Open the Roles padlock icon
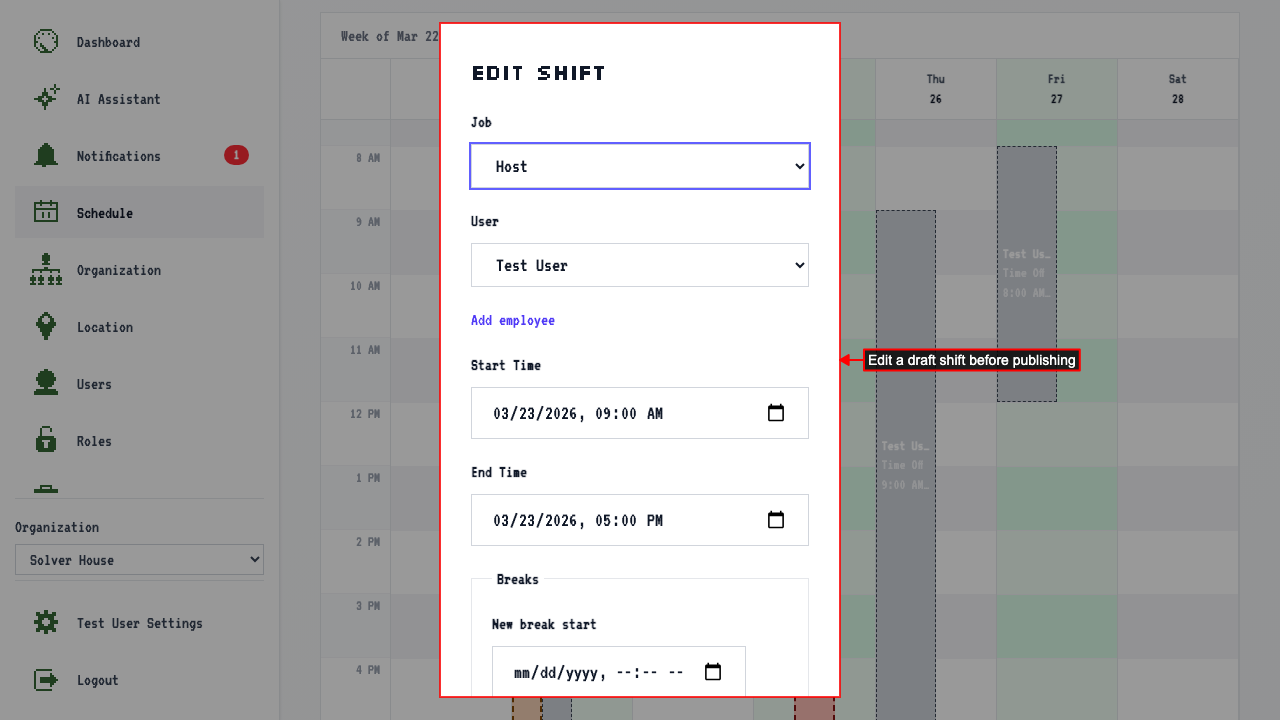This screenshot has height=720, width=1280. (46, 441)
